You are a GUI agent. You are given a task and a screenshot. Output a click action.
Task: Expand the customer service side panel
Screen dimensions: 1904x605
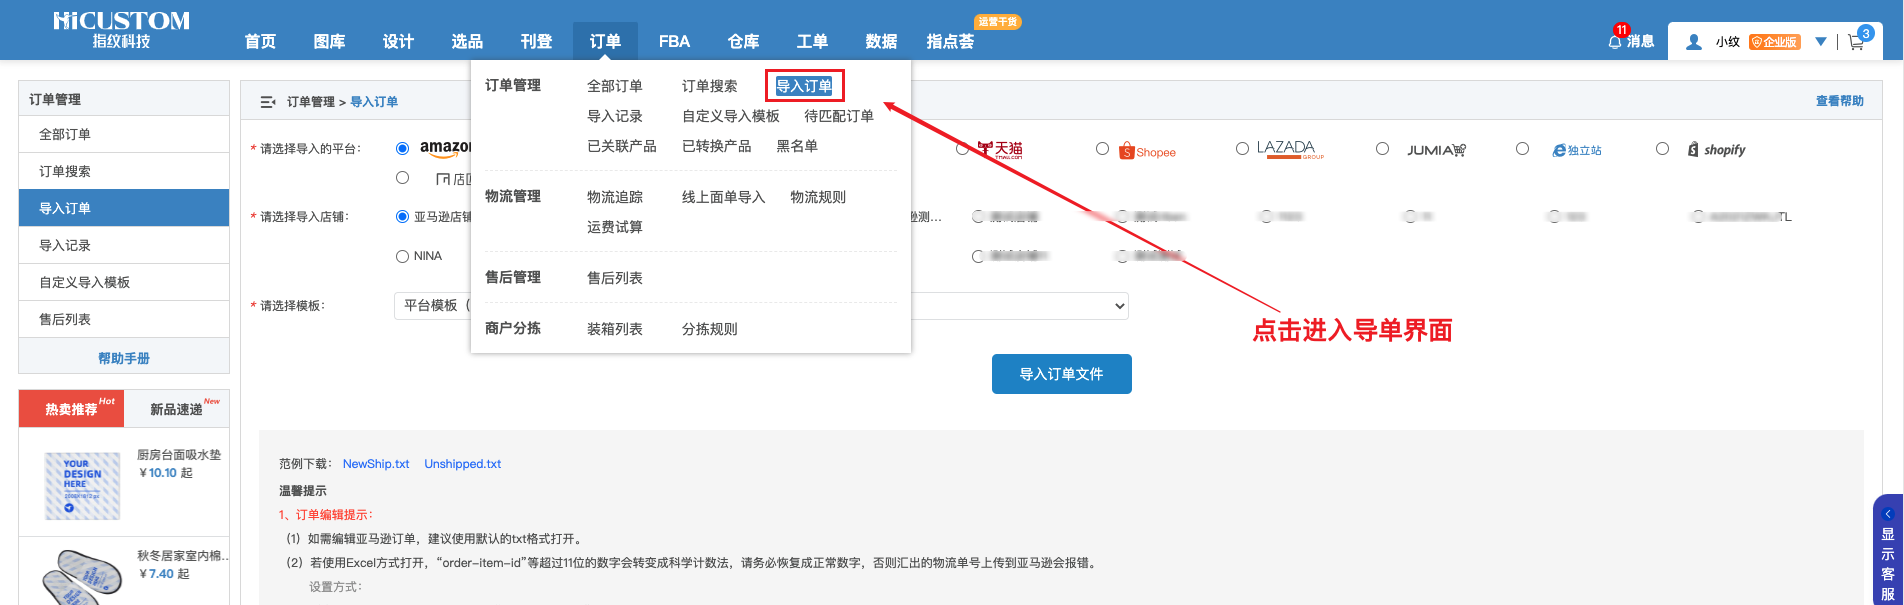coord(1888,550)
